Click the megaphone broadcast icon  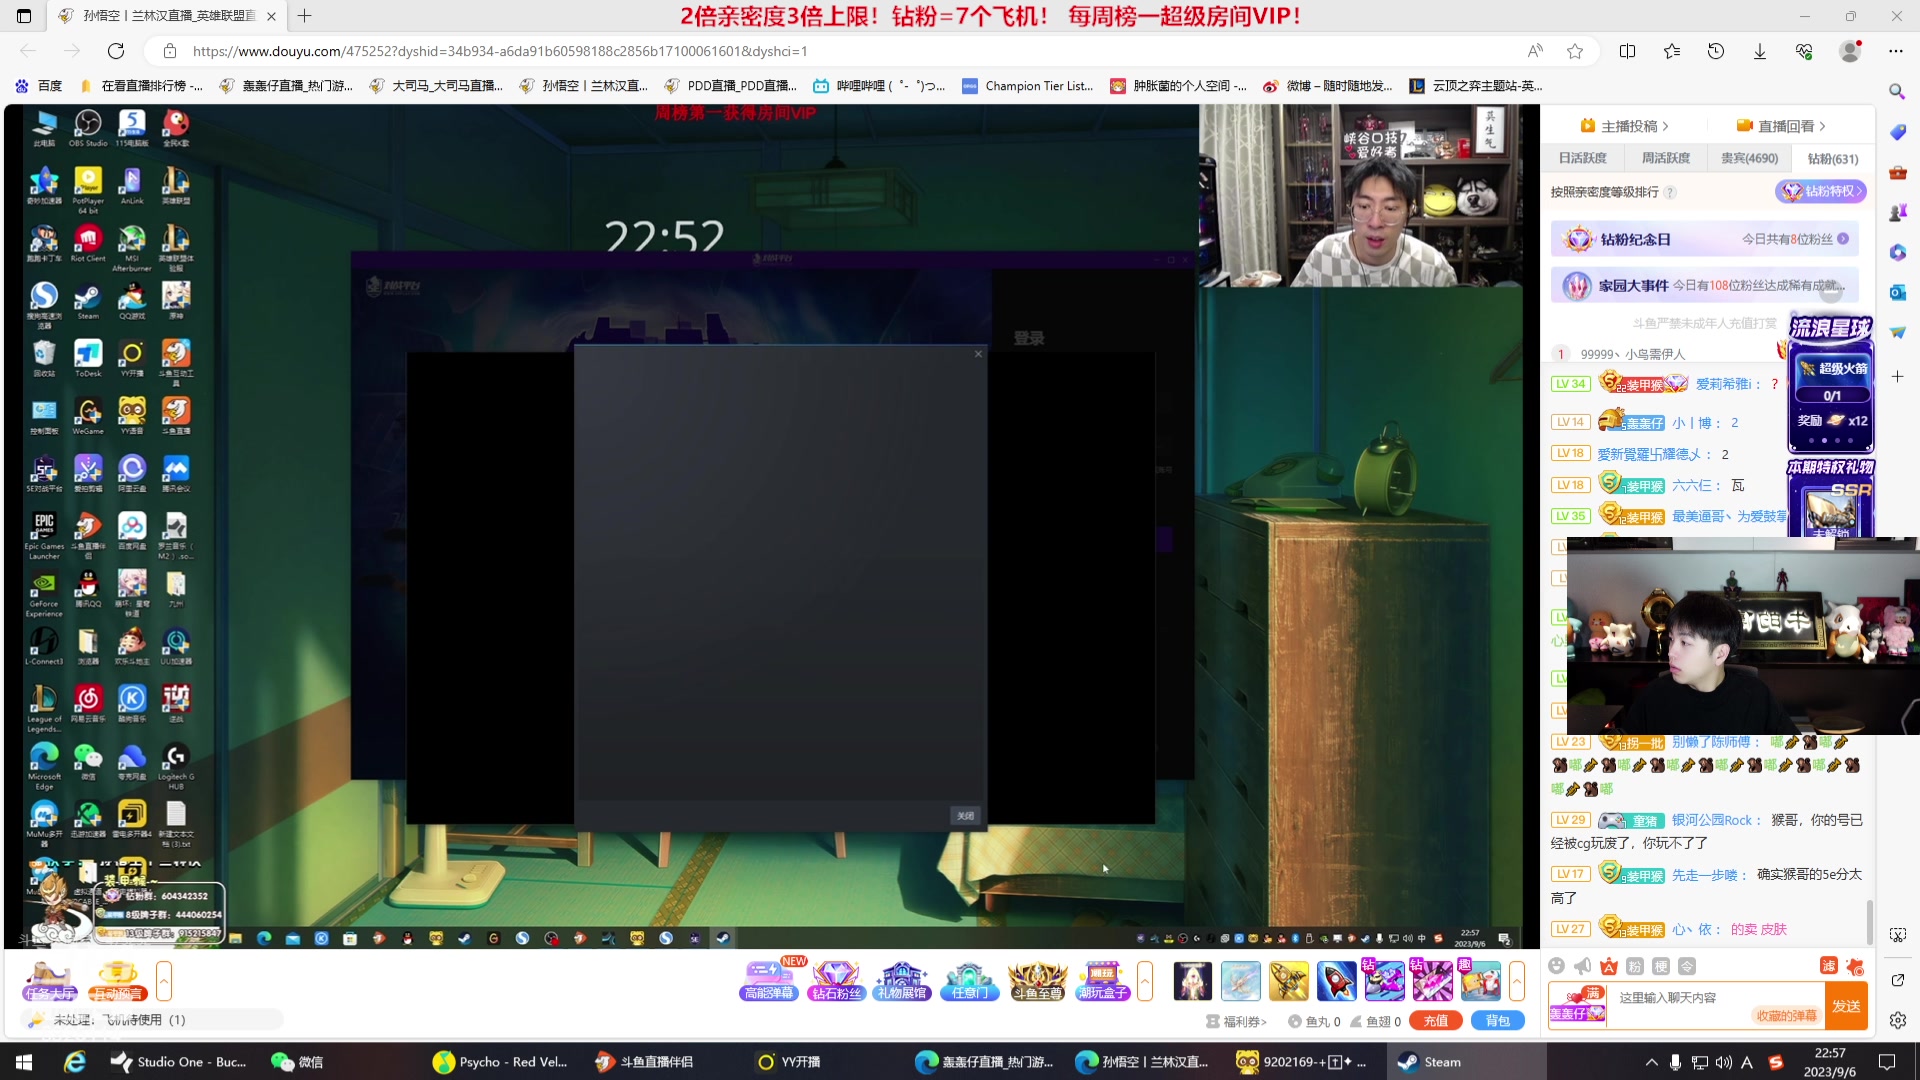(1582, 966)
